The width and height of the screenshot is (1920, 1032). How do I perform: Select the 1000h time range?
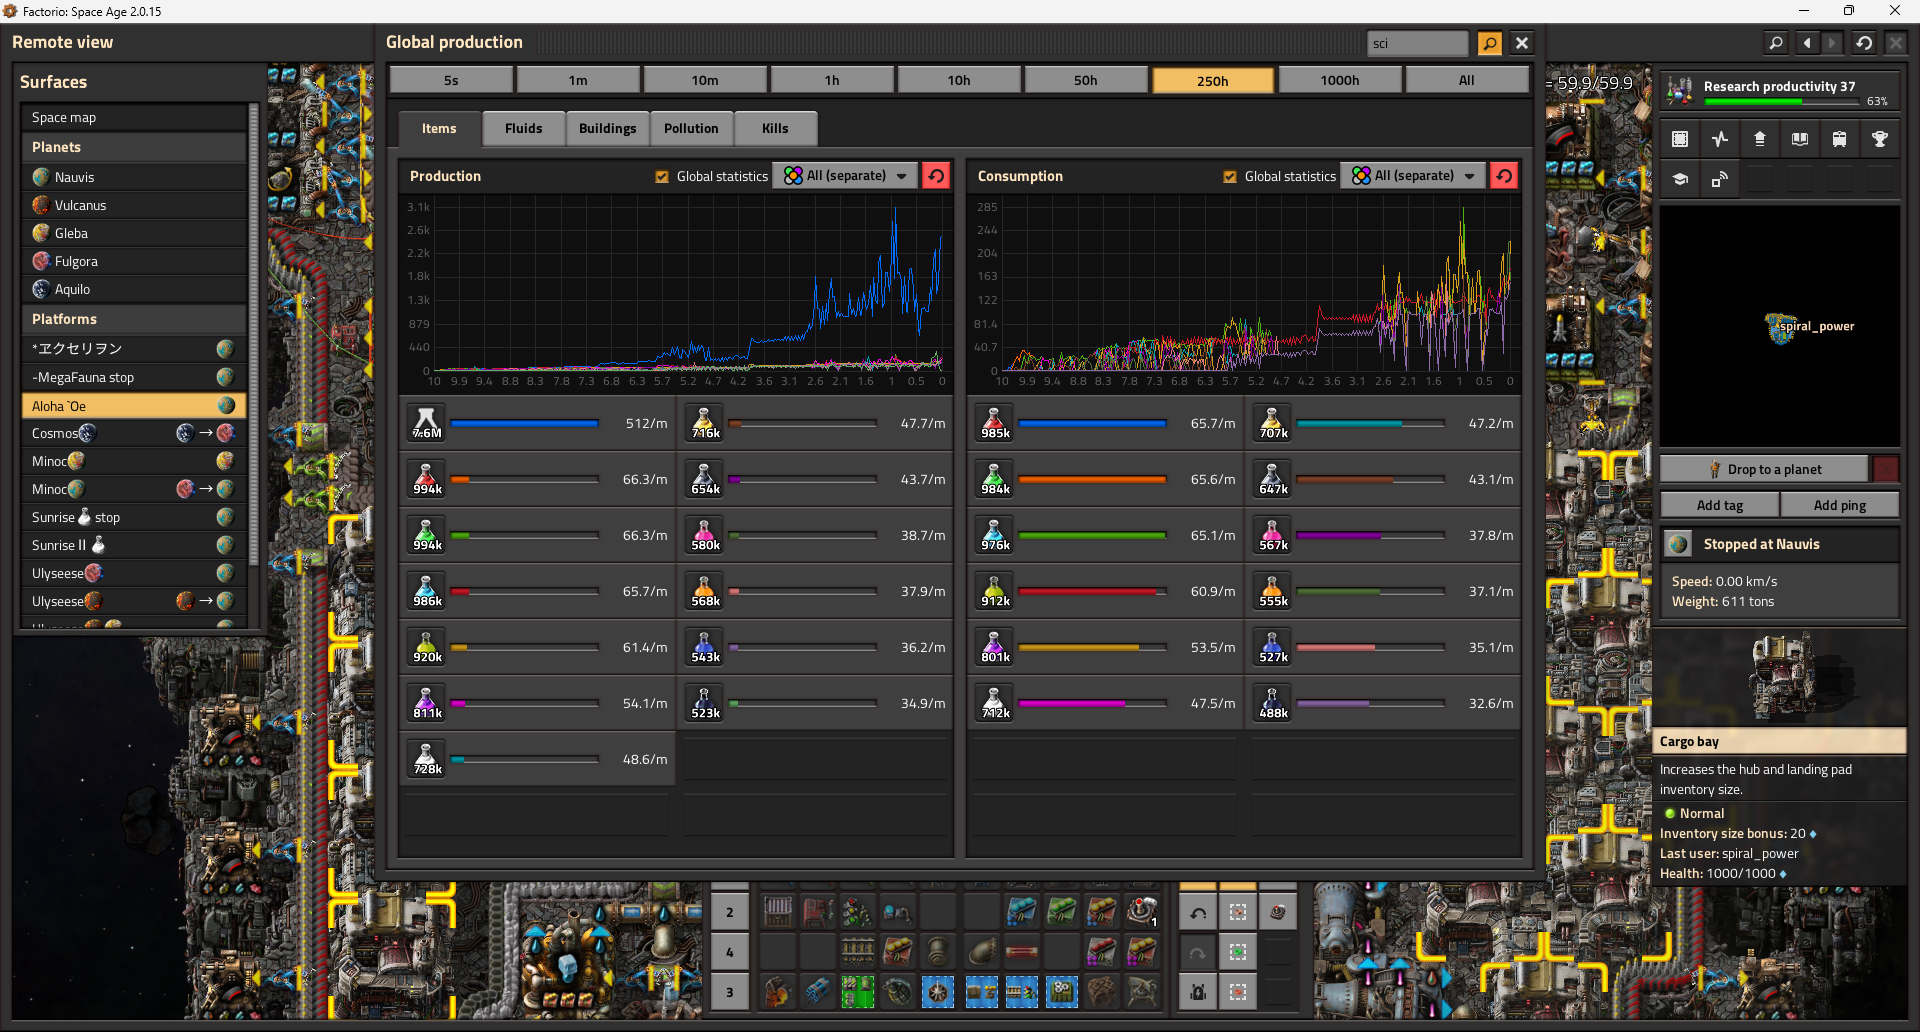click(x=1339, y=81)
